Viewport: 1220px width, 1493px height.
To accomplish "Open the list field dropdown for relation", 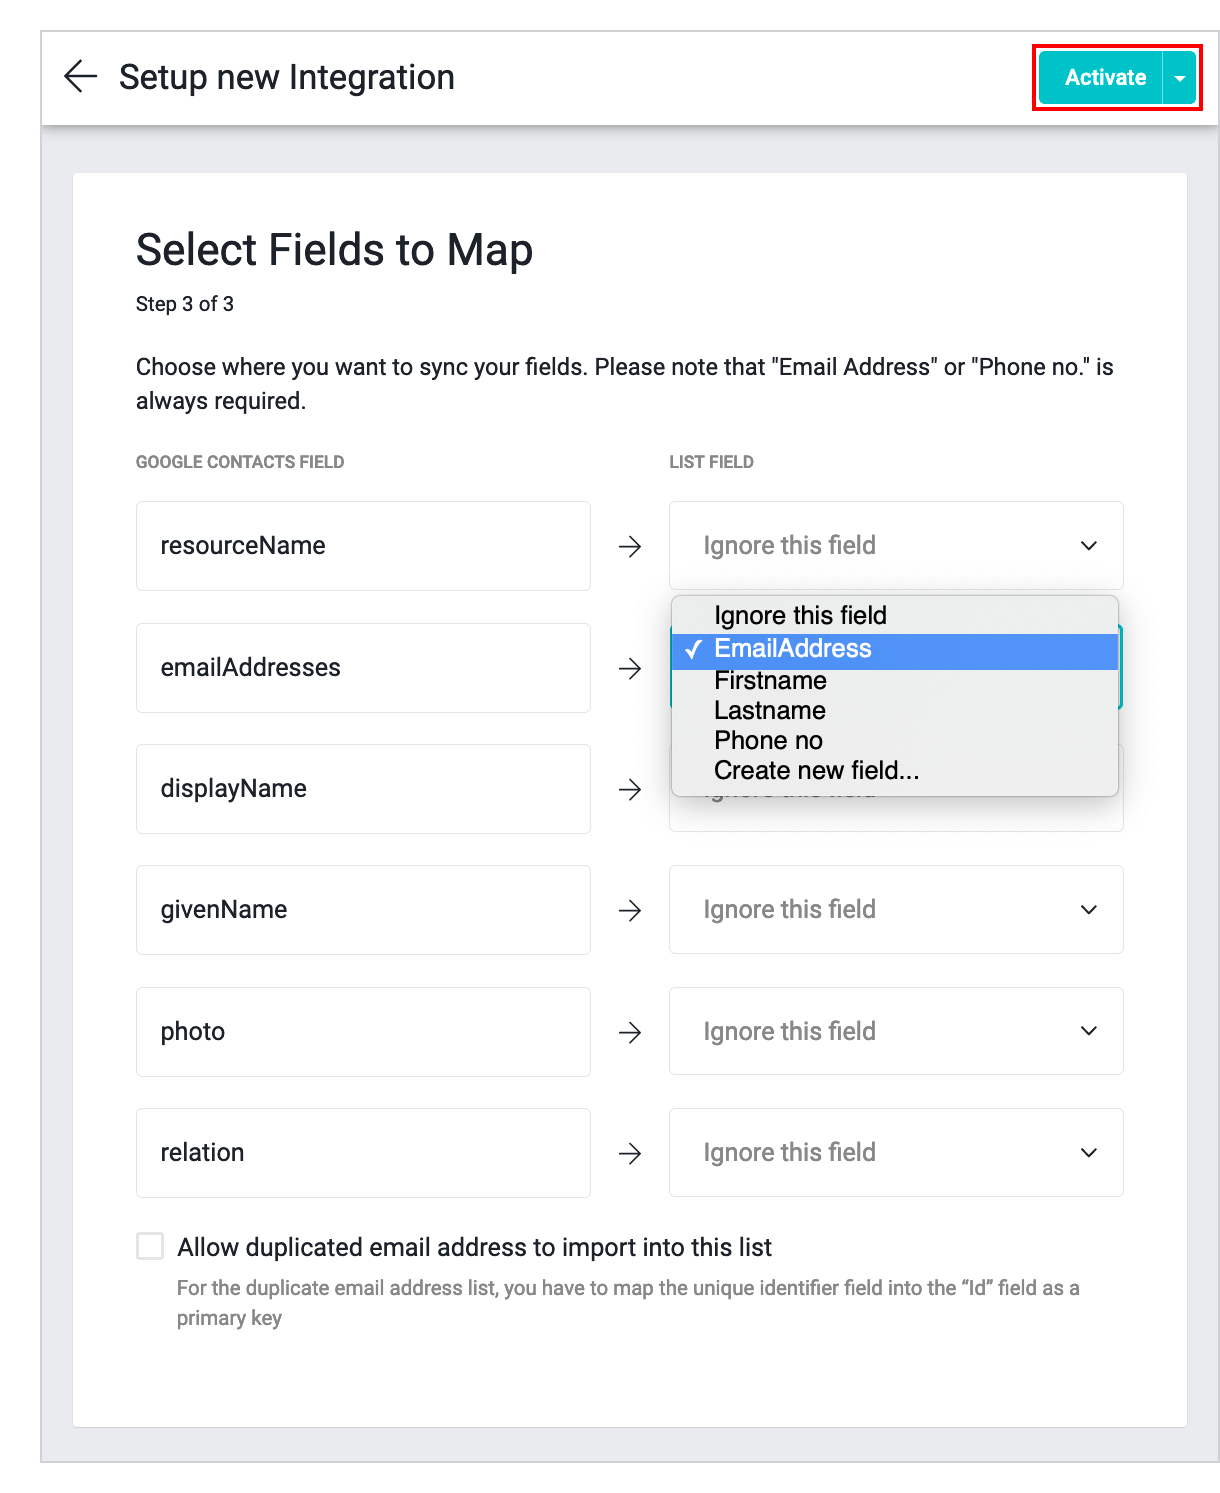I will [x=895, y=1153].
